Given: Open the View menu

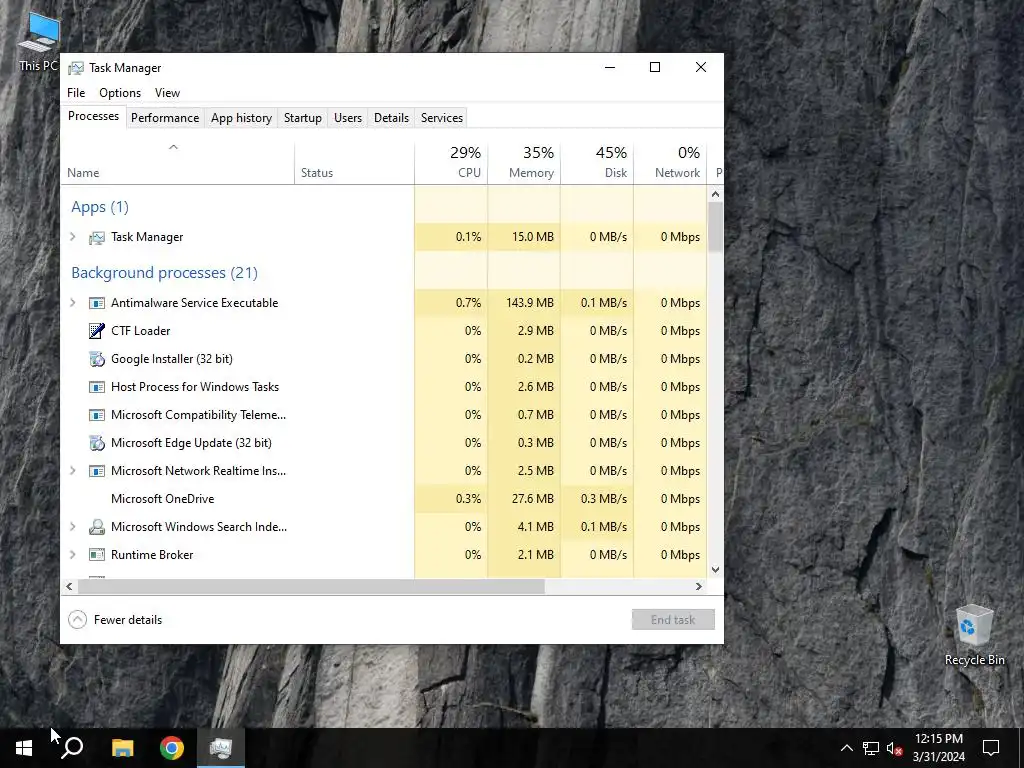Looking at the screenshot, I should click(167, 93).
